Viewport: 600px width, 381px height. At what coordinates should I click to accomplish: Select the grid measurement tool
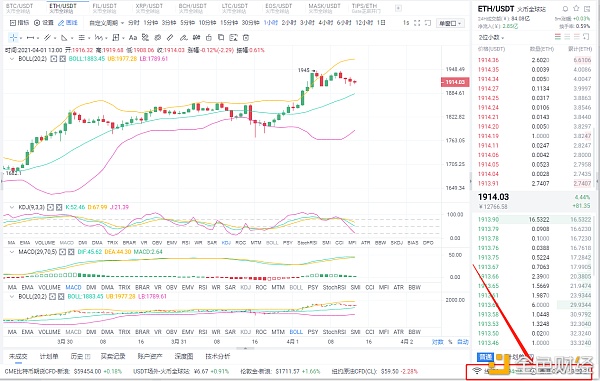(116, 37)
